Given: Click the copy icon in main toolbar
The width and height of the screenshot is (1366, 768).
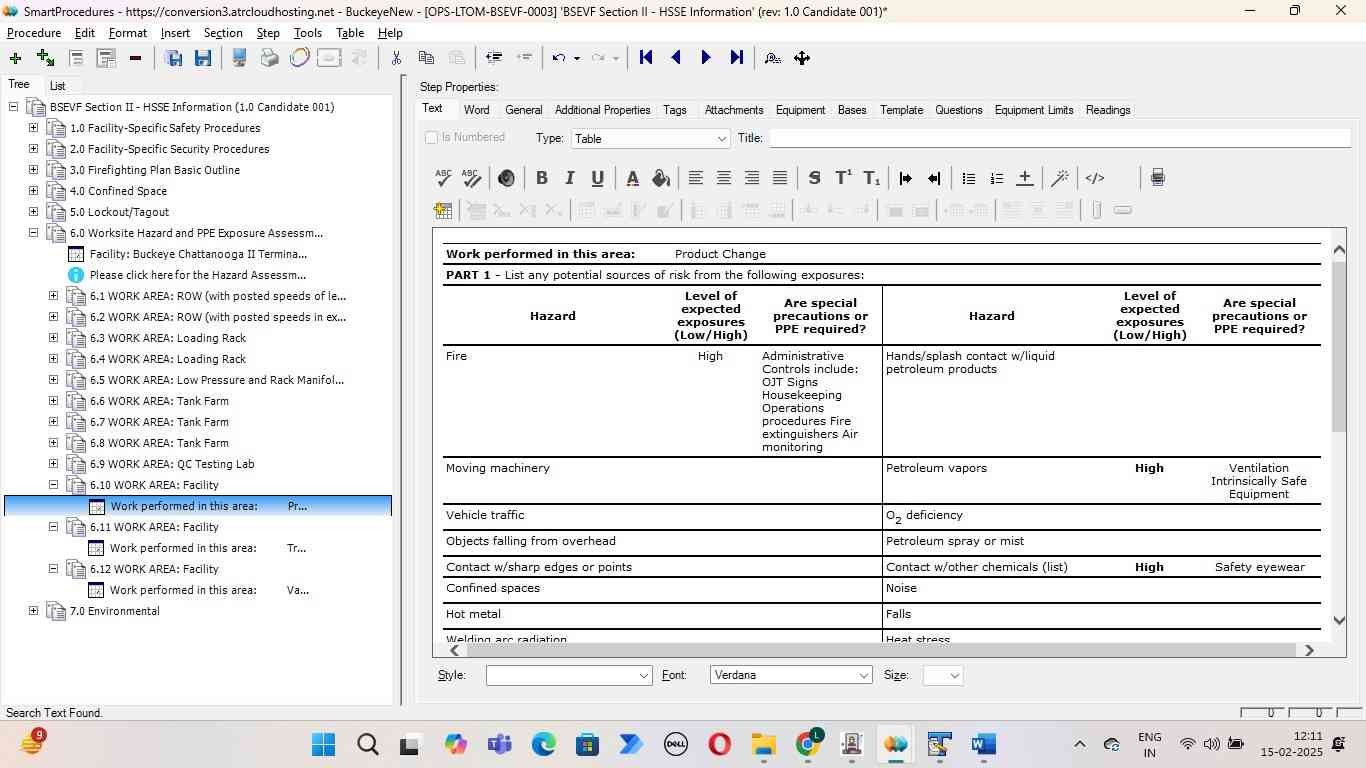Looking at the screenshot, I should (426, 58).
